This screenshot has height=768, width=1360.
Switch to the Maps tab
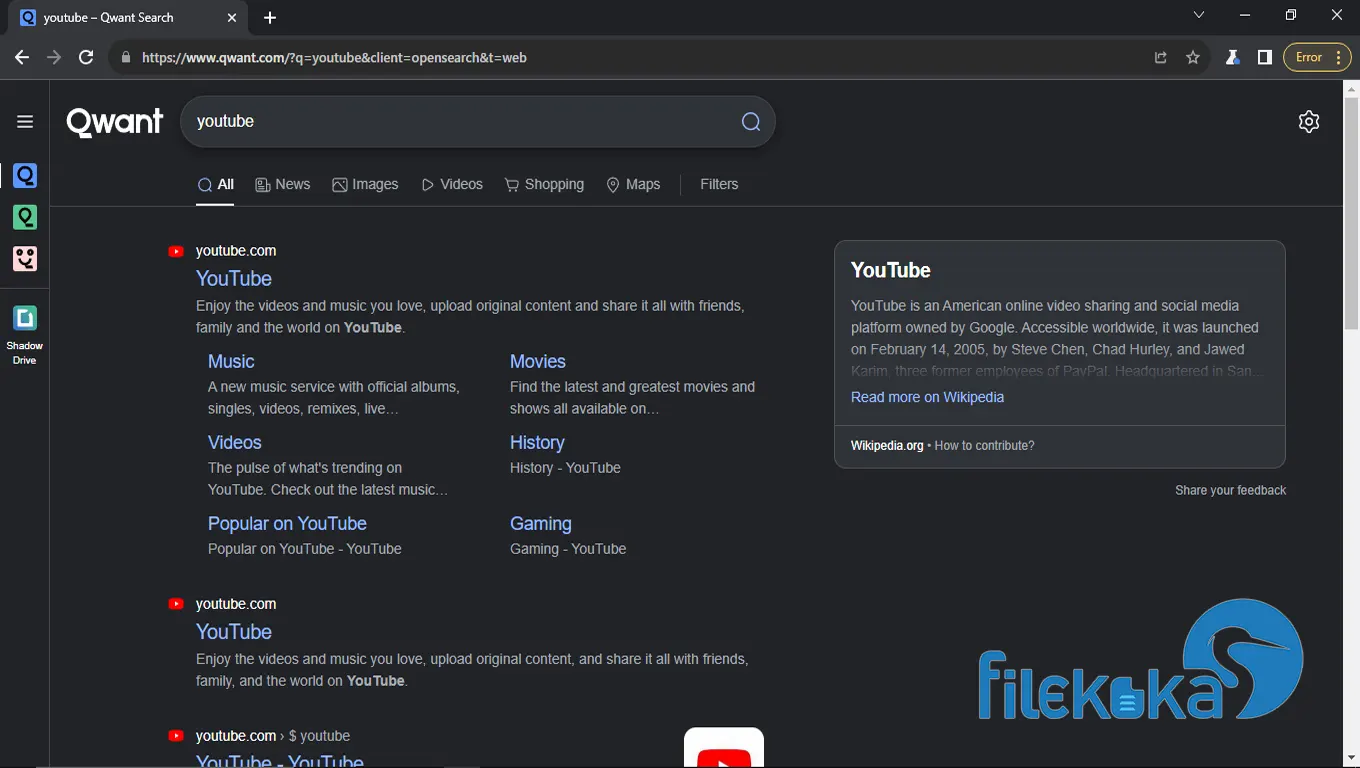click(633, 185)
